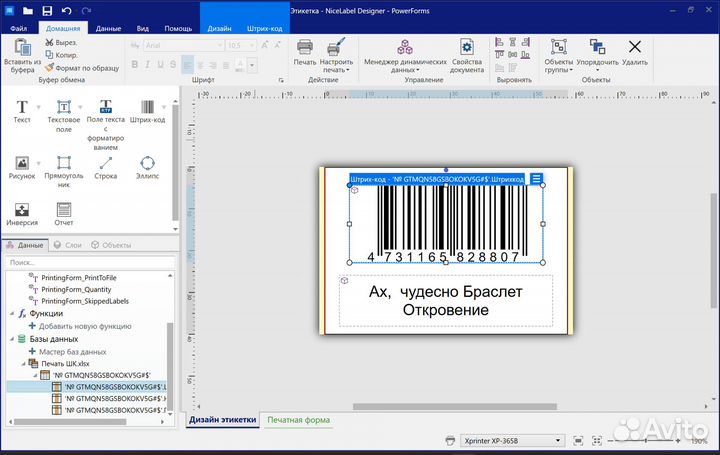Switch to Объекты panel tab
Screen dimensions: 720x455
111,245
